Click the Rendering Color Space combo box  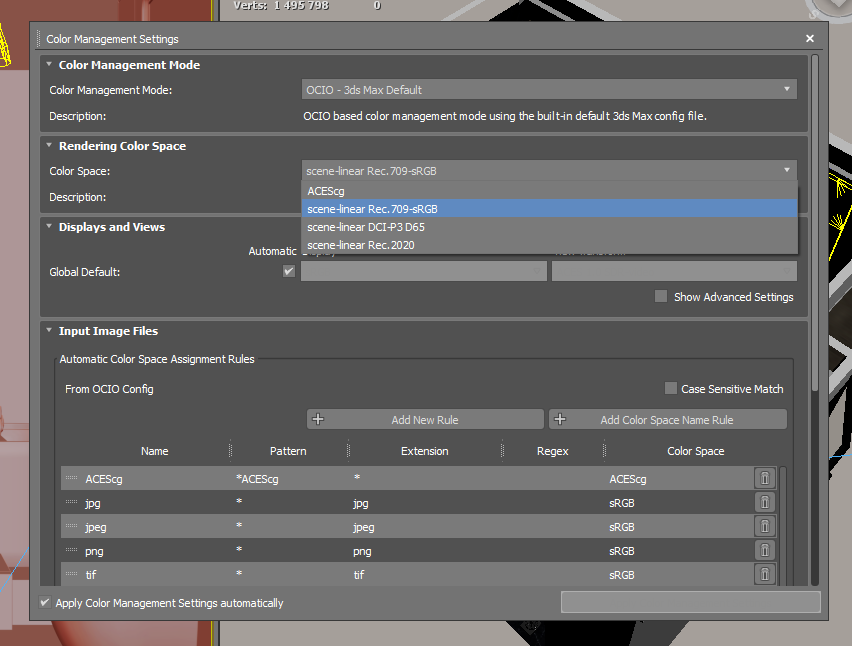coord(549,171)
